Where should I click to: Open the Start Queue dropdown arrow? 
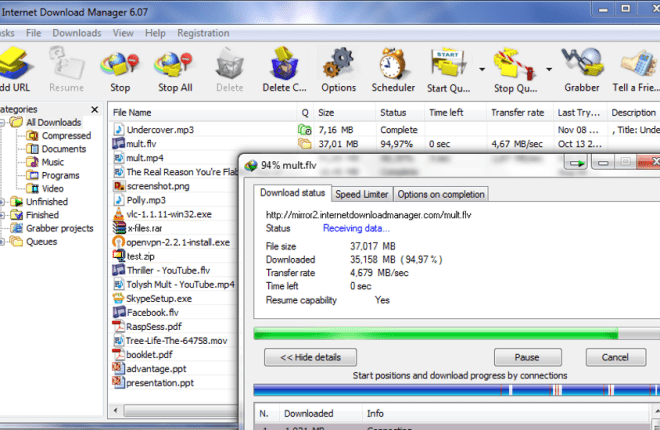482,69
